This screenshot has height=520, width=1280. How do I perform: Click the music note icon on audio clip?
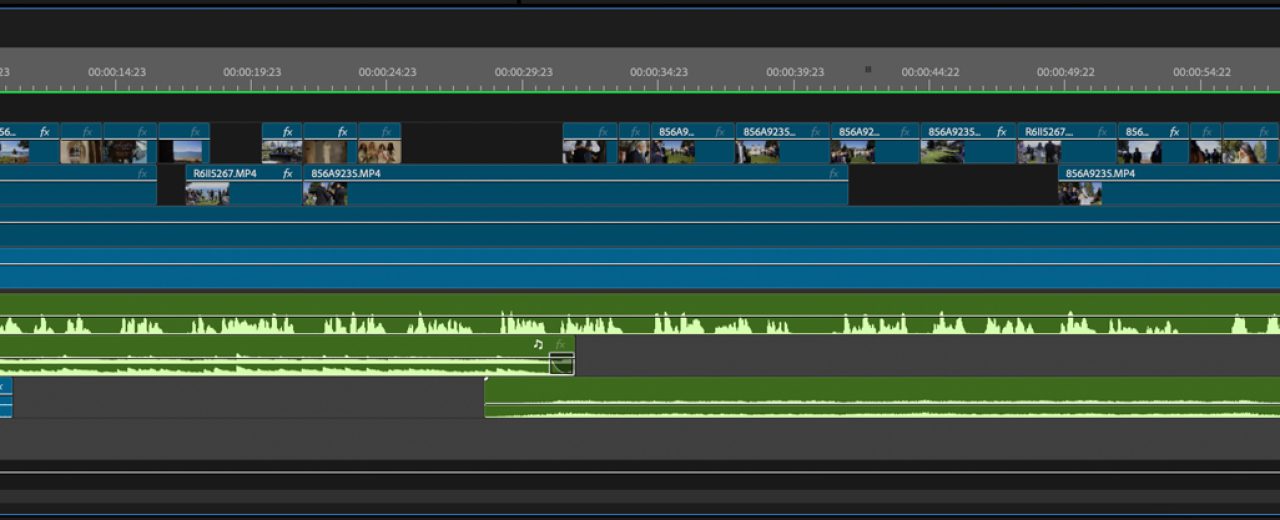point(538,344)
